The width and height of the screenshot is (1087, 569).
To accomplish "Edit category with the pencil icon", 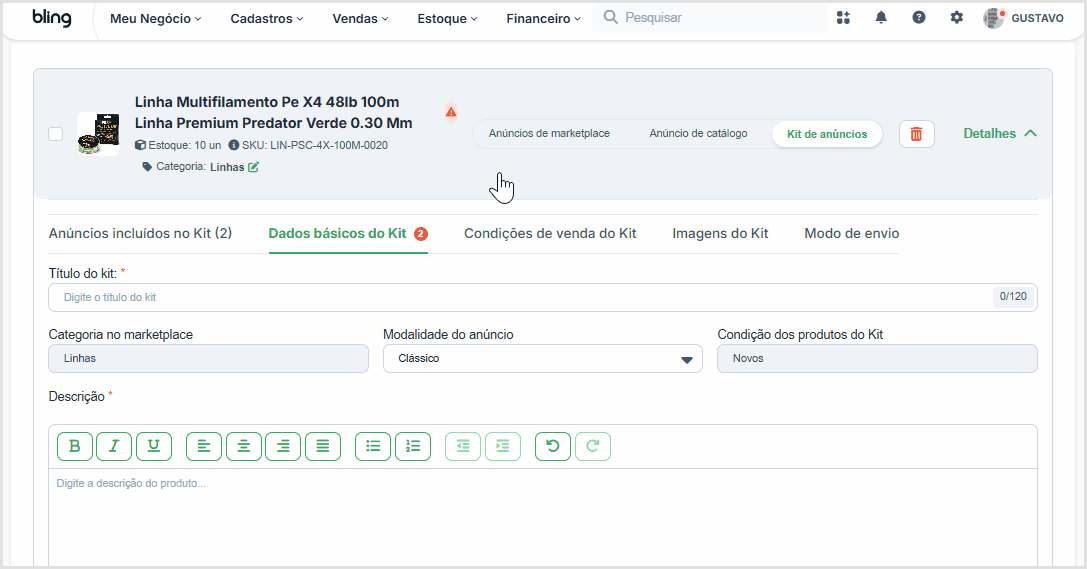I will click(x=254, y=167).
